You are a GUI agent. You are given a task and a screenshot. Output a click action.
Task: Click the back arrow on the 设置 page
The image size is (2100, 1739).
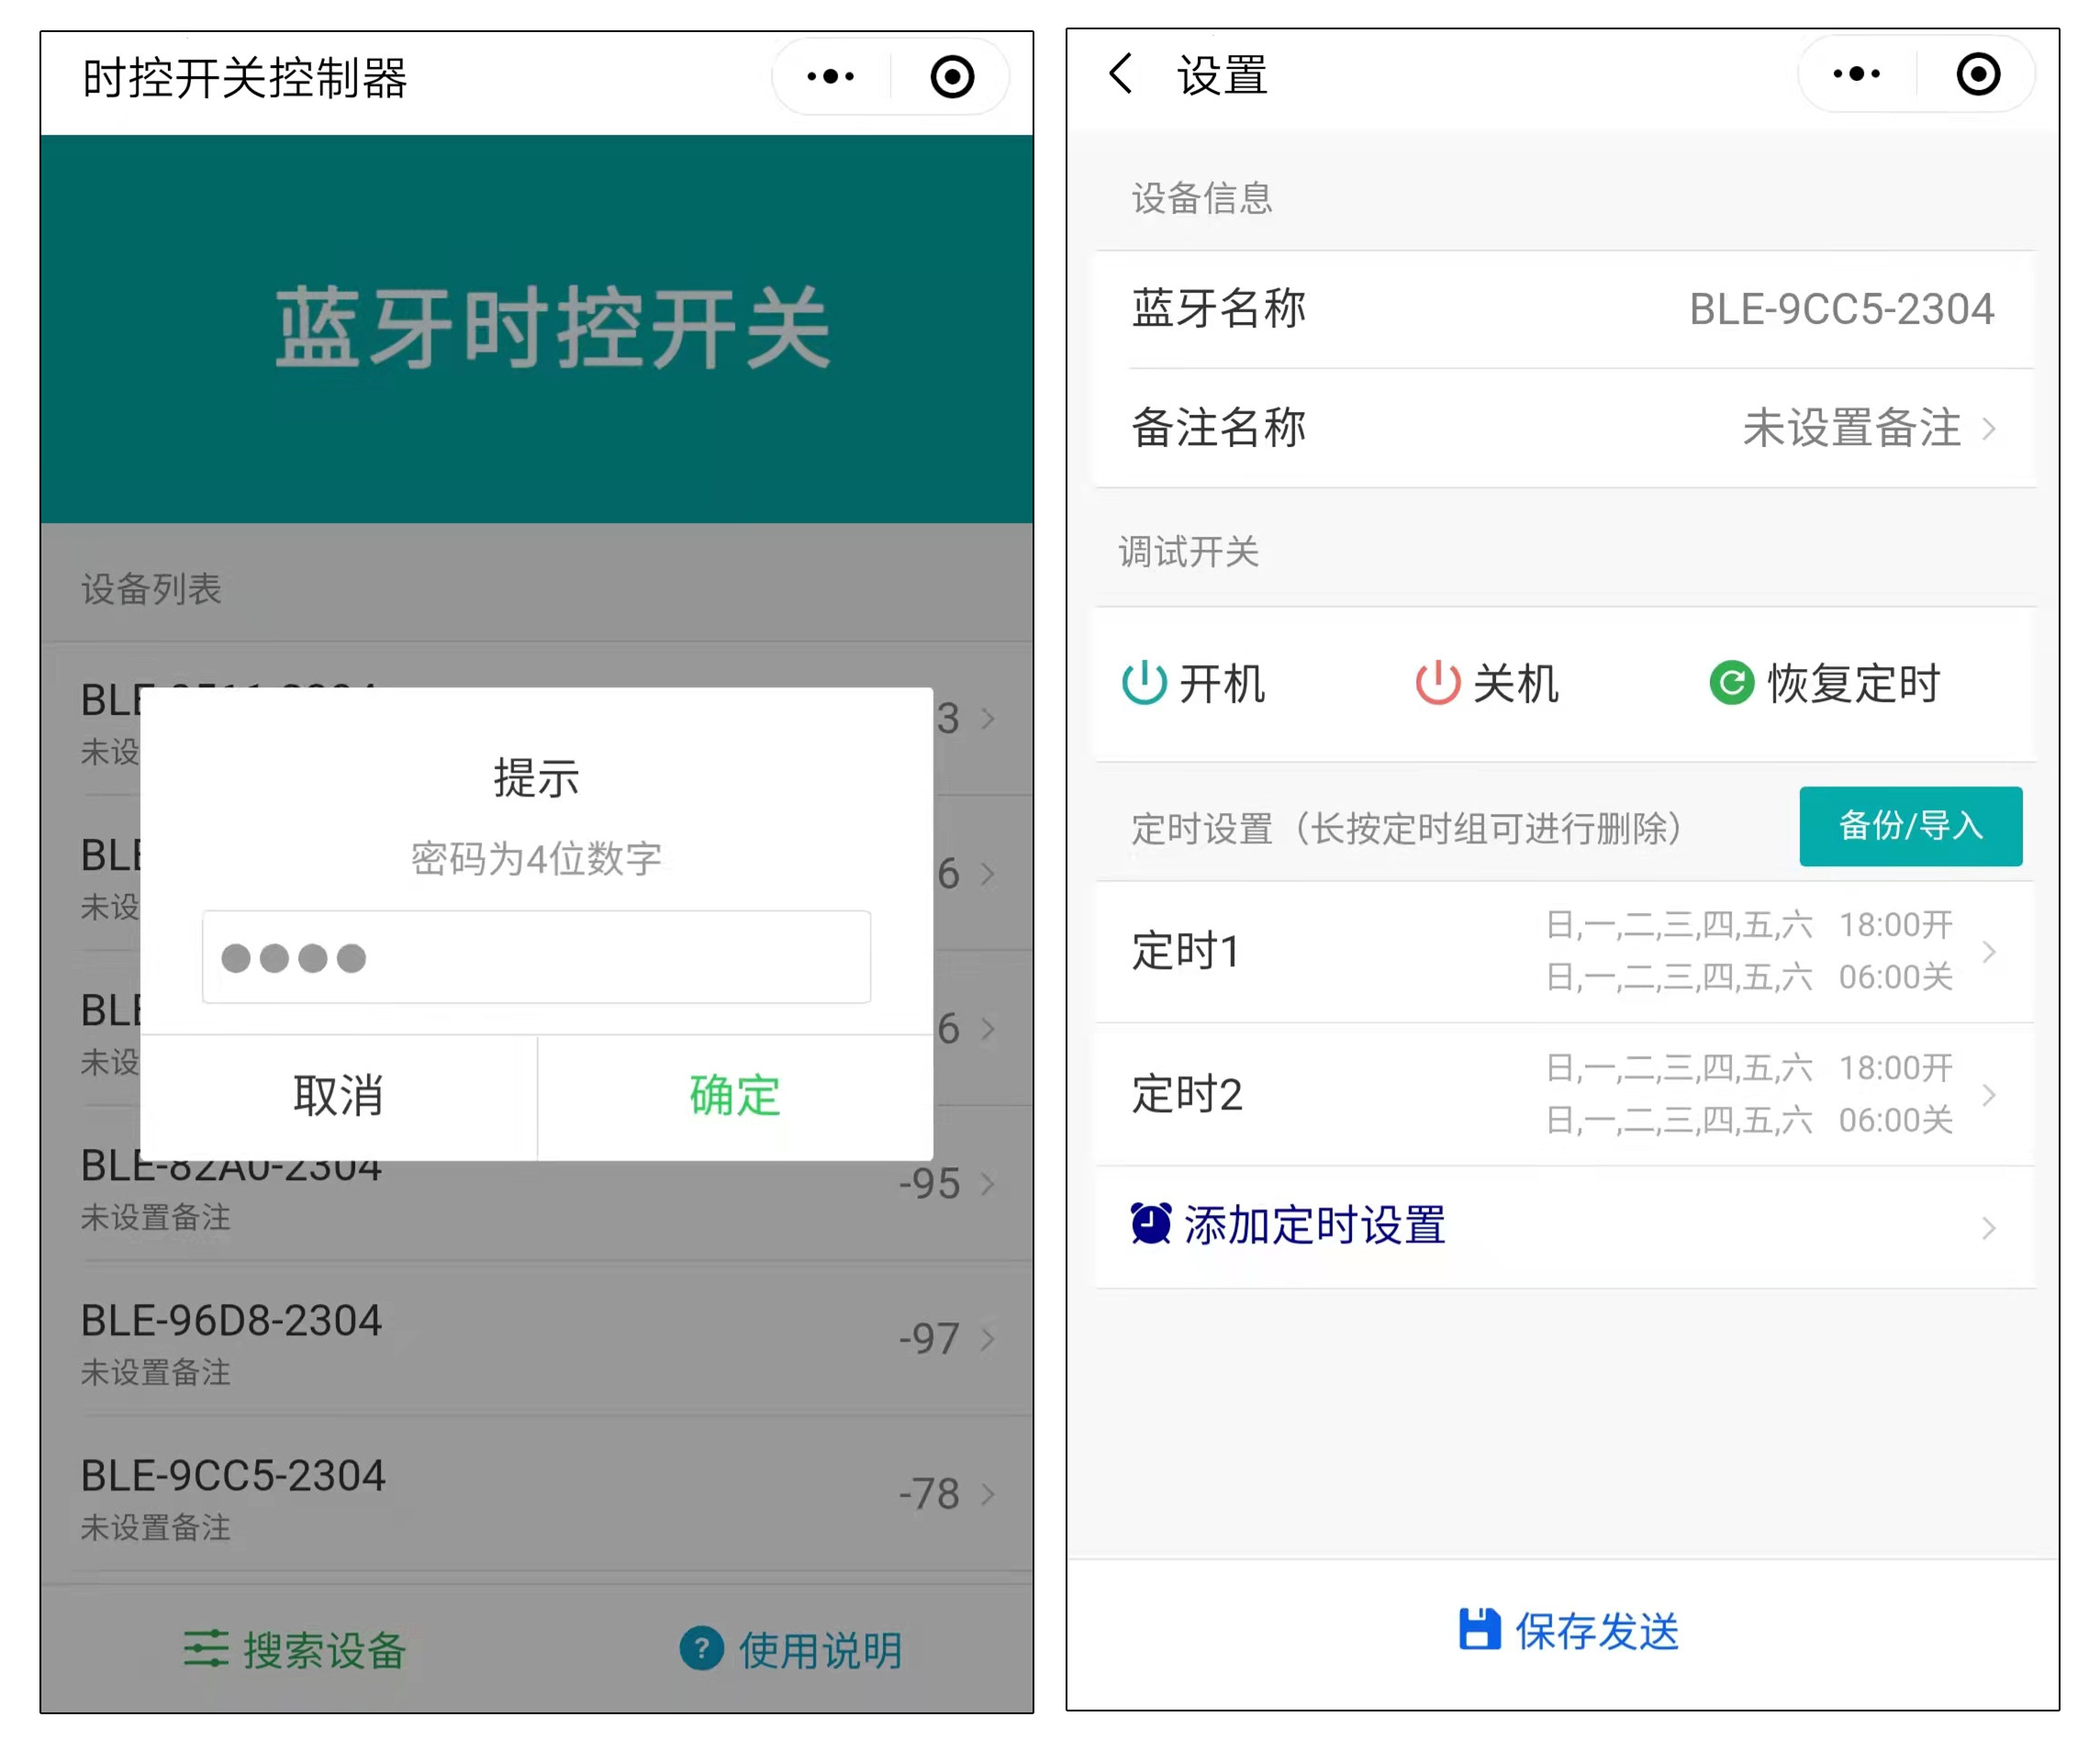tap(1120, 74)
